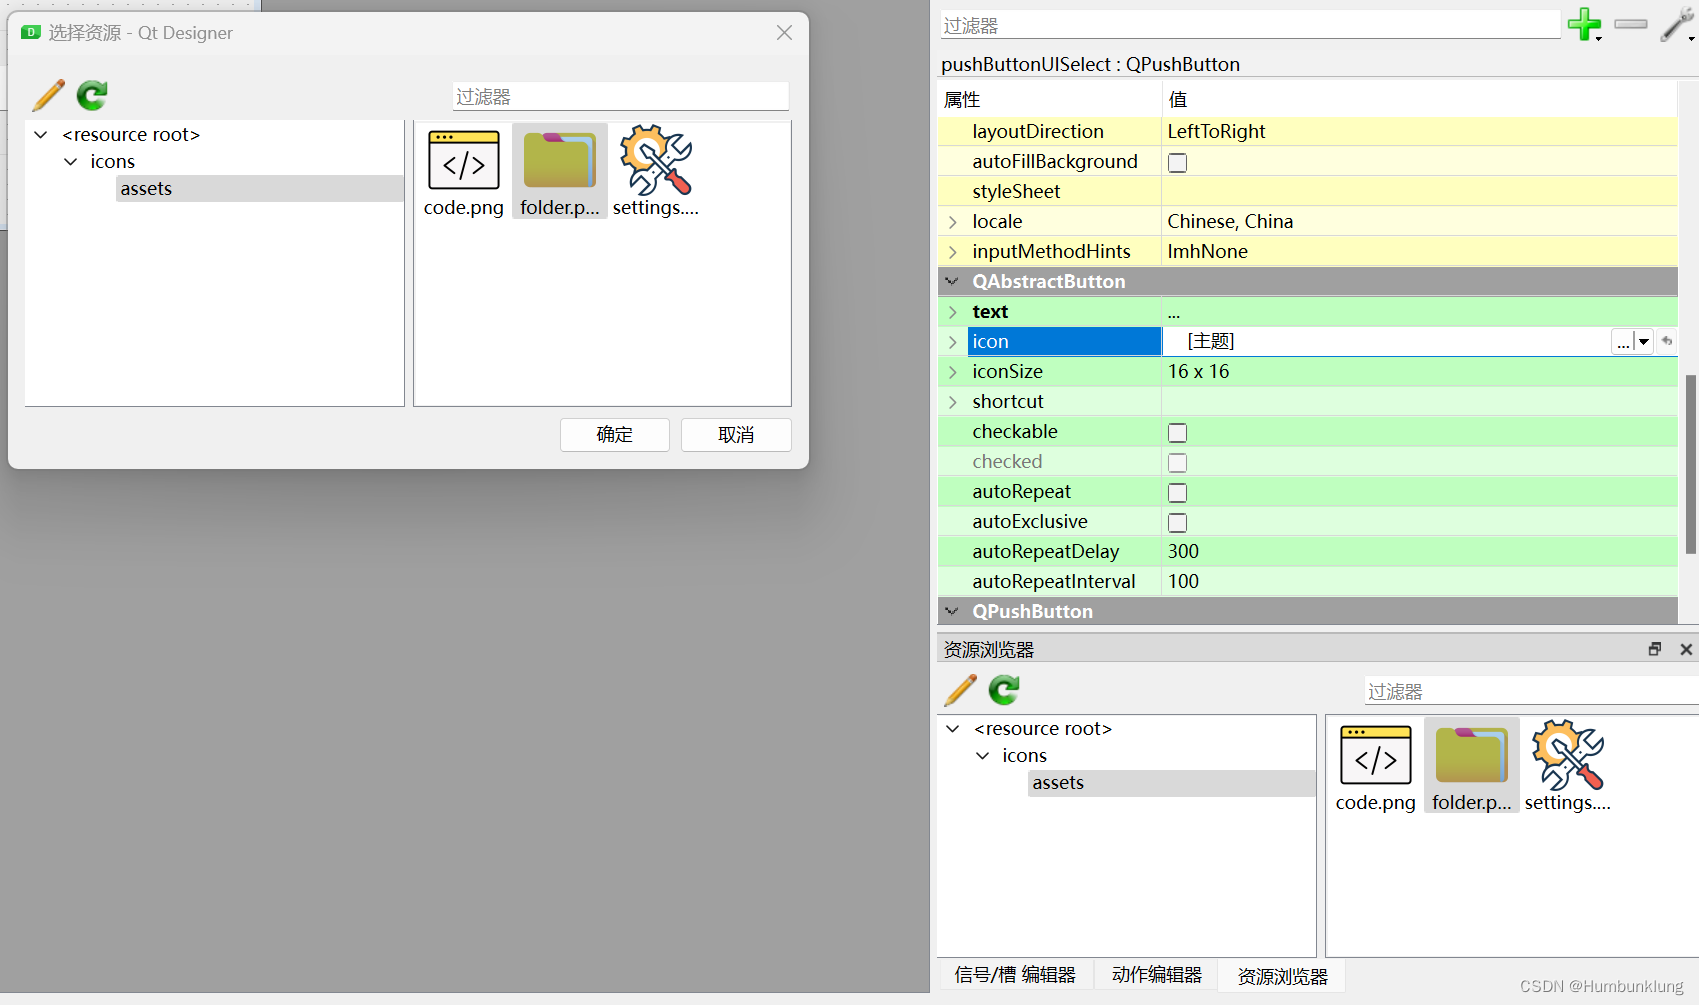The width and height of the screenshot is (1699, 1005).
Task: Collapse the icons node in resource tree
Action: [x=70, y=161]
